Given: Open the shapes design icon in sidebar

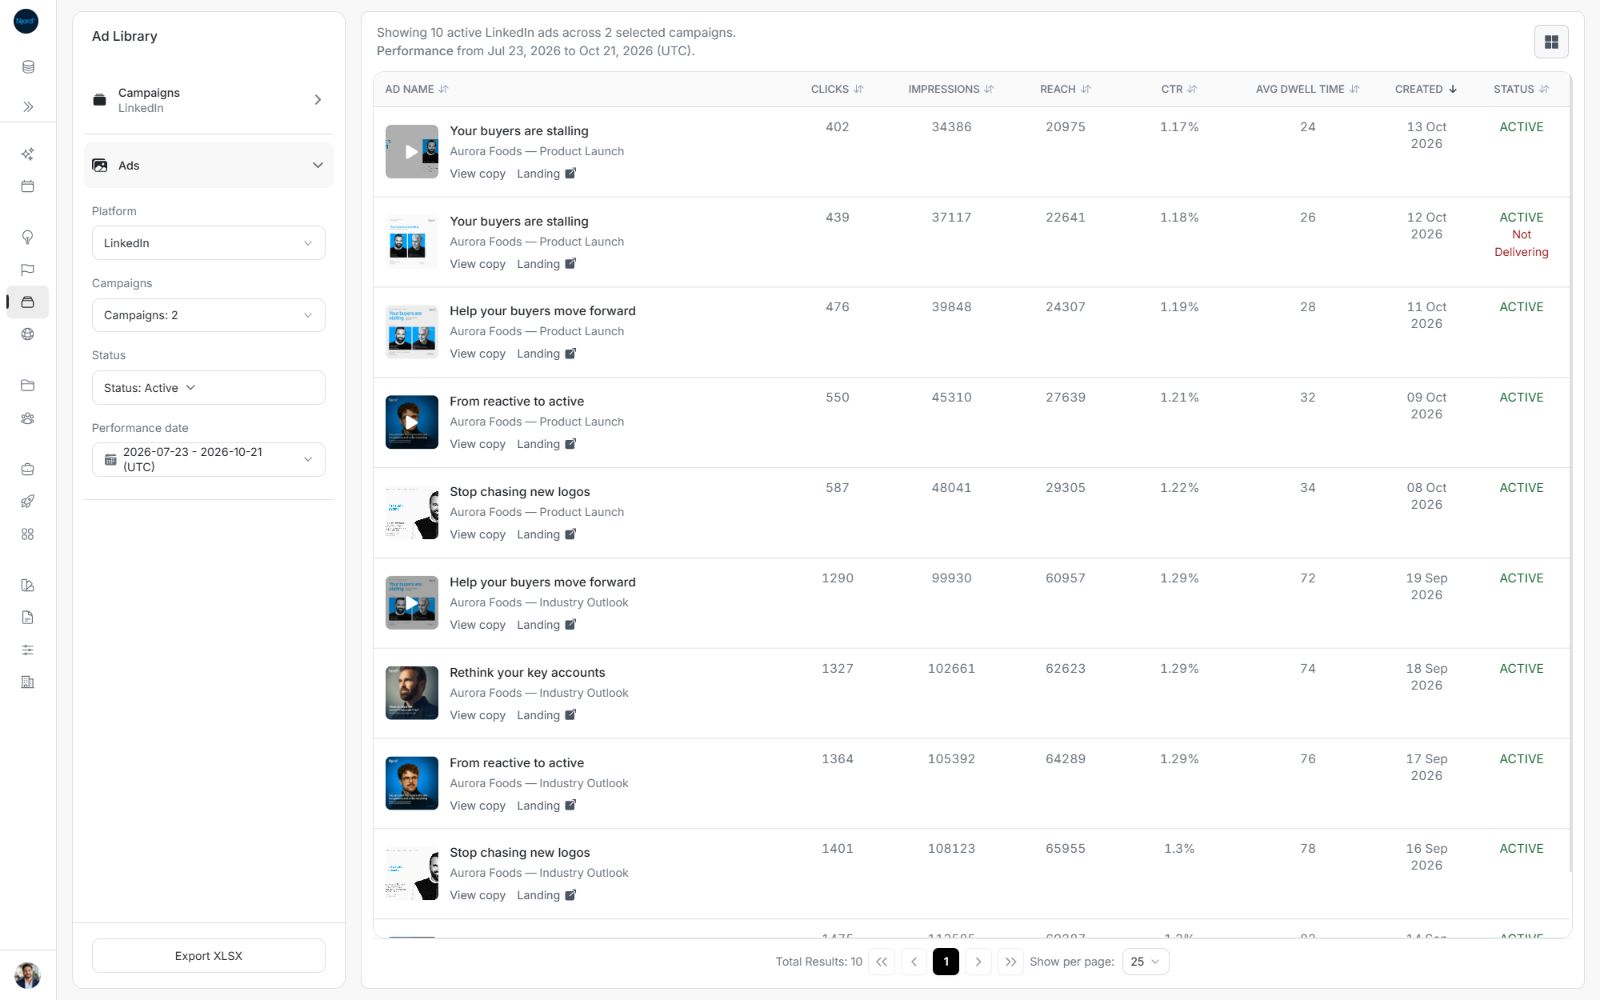Looking at the screenshot, I should 28,585.
